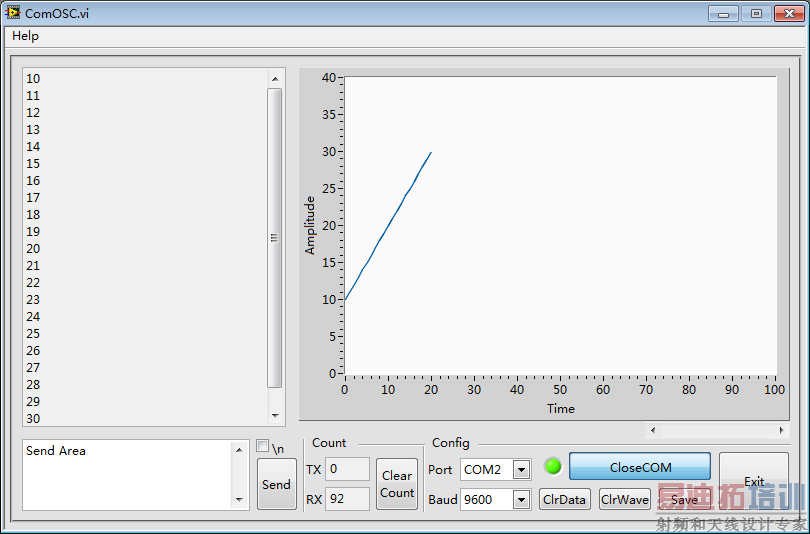
Task: Click the ClrWave button
Action: (x=625, y=499)
